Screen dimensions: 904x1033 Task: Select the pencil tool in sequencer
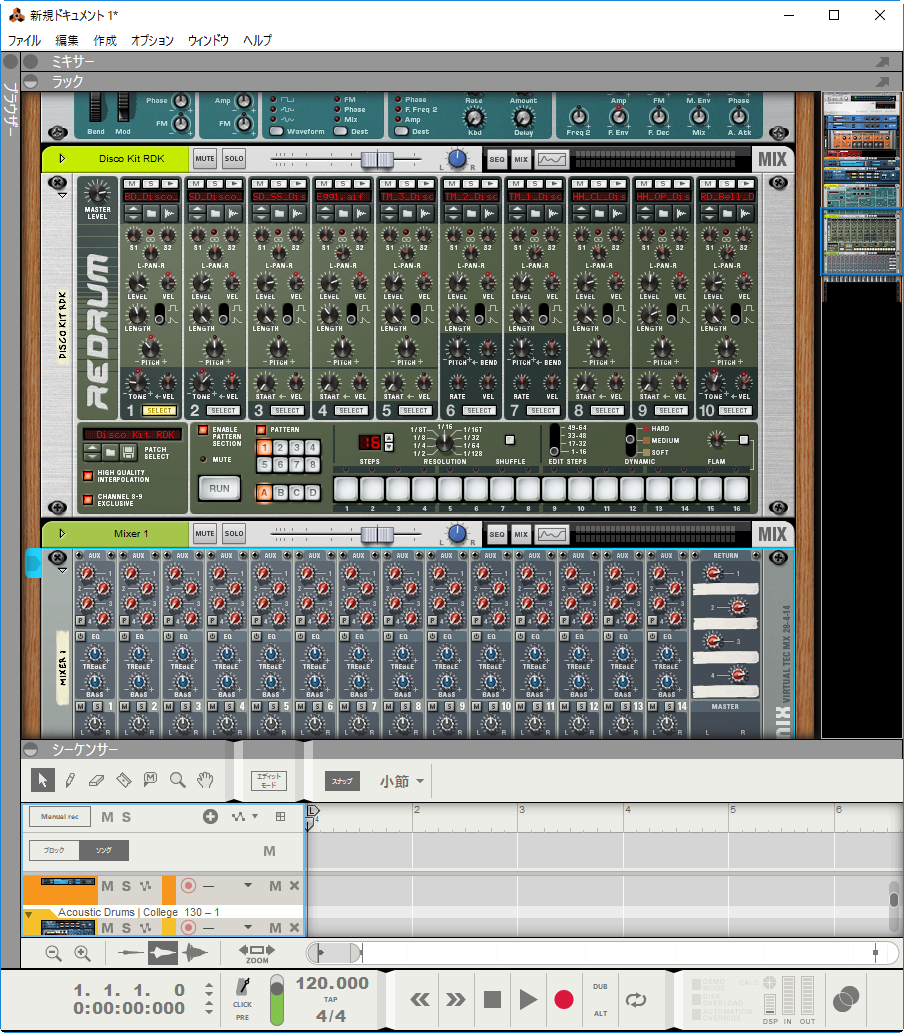70,781
